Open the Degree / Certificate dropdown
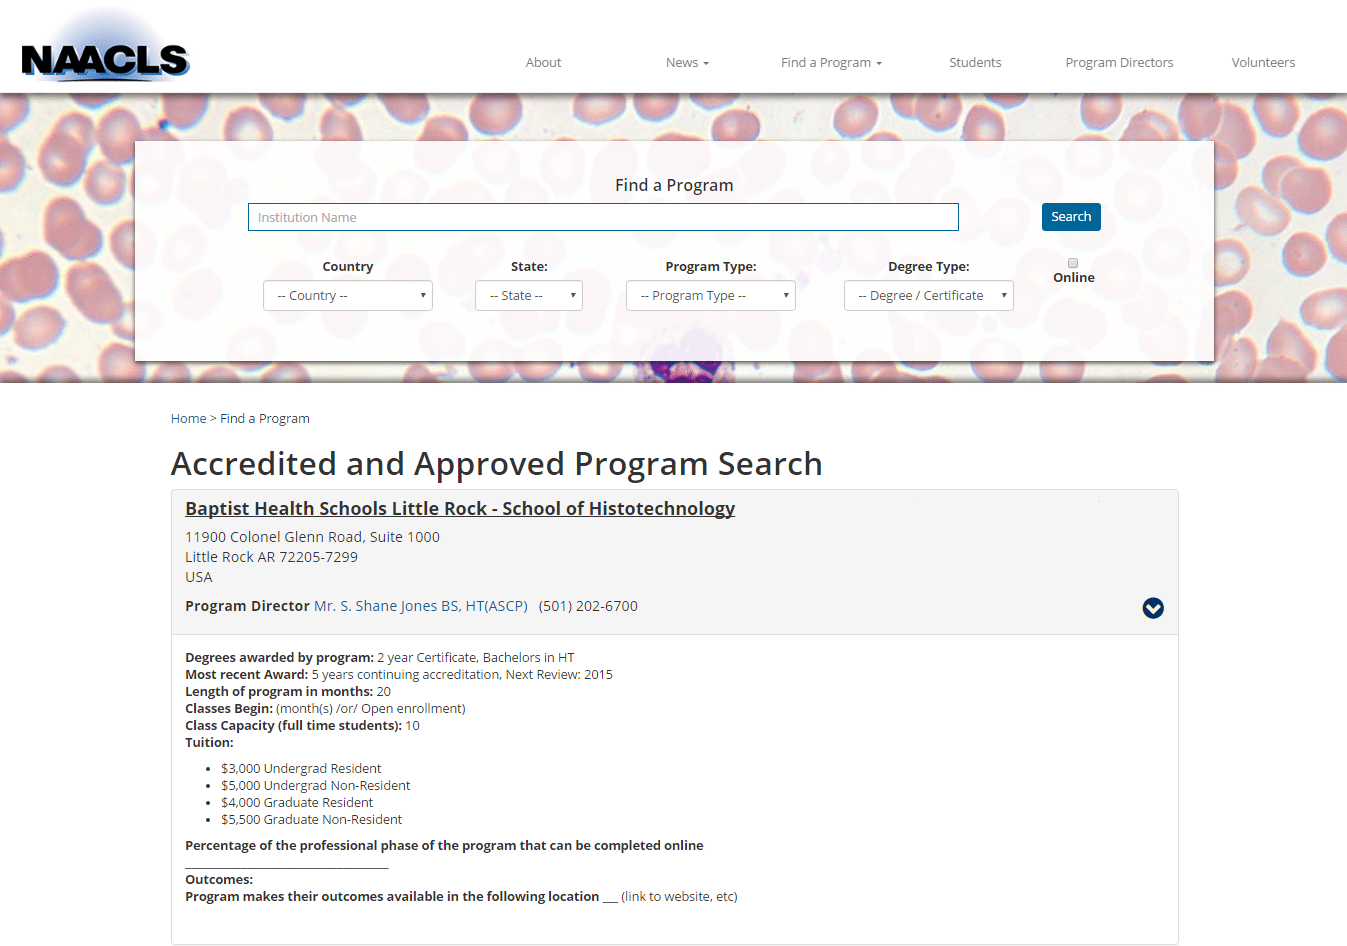This screenshot has width=1347, height=946. click(929, 296)
